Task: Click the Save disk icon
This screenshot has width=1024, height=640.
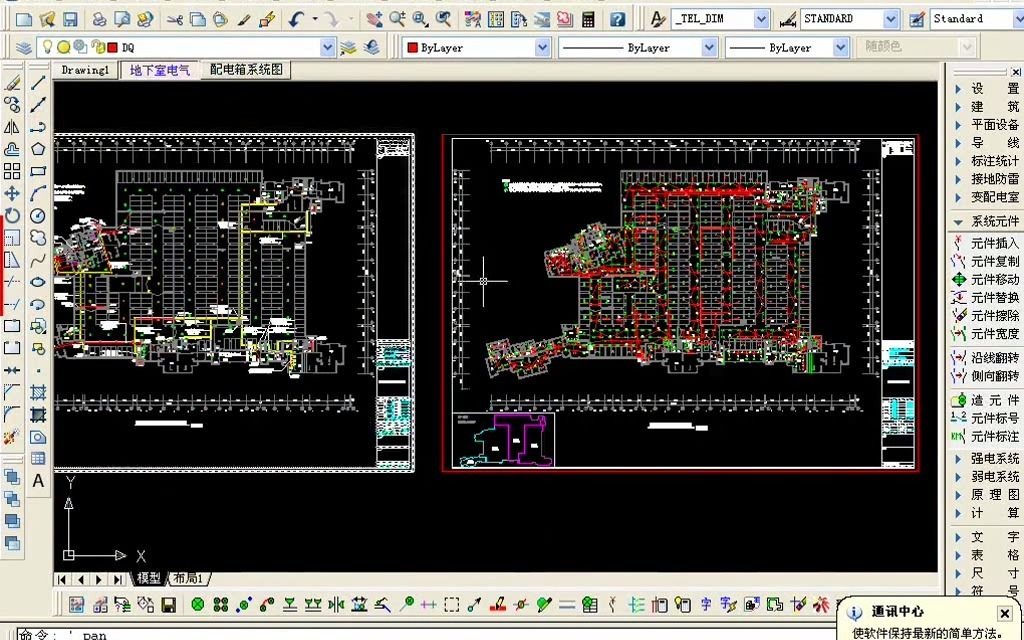Action: (x=70, y=20)
